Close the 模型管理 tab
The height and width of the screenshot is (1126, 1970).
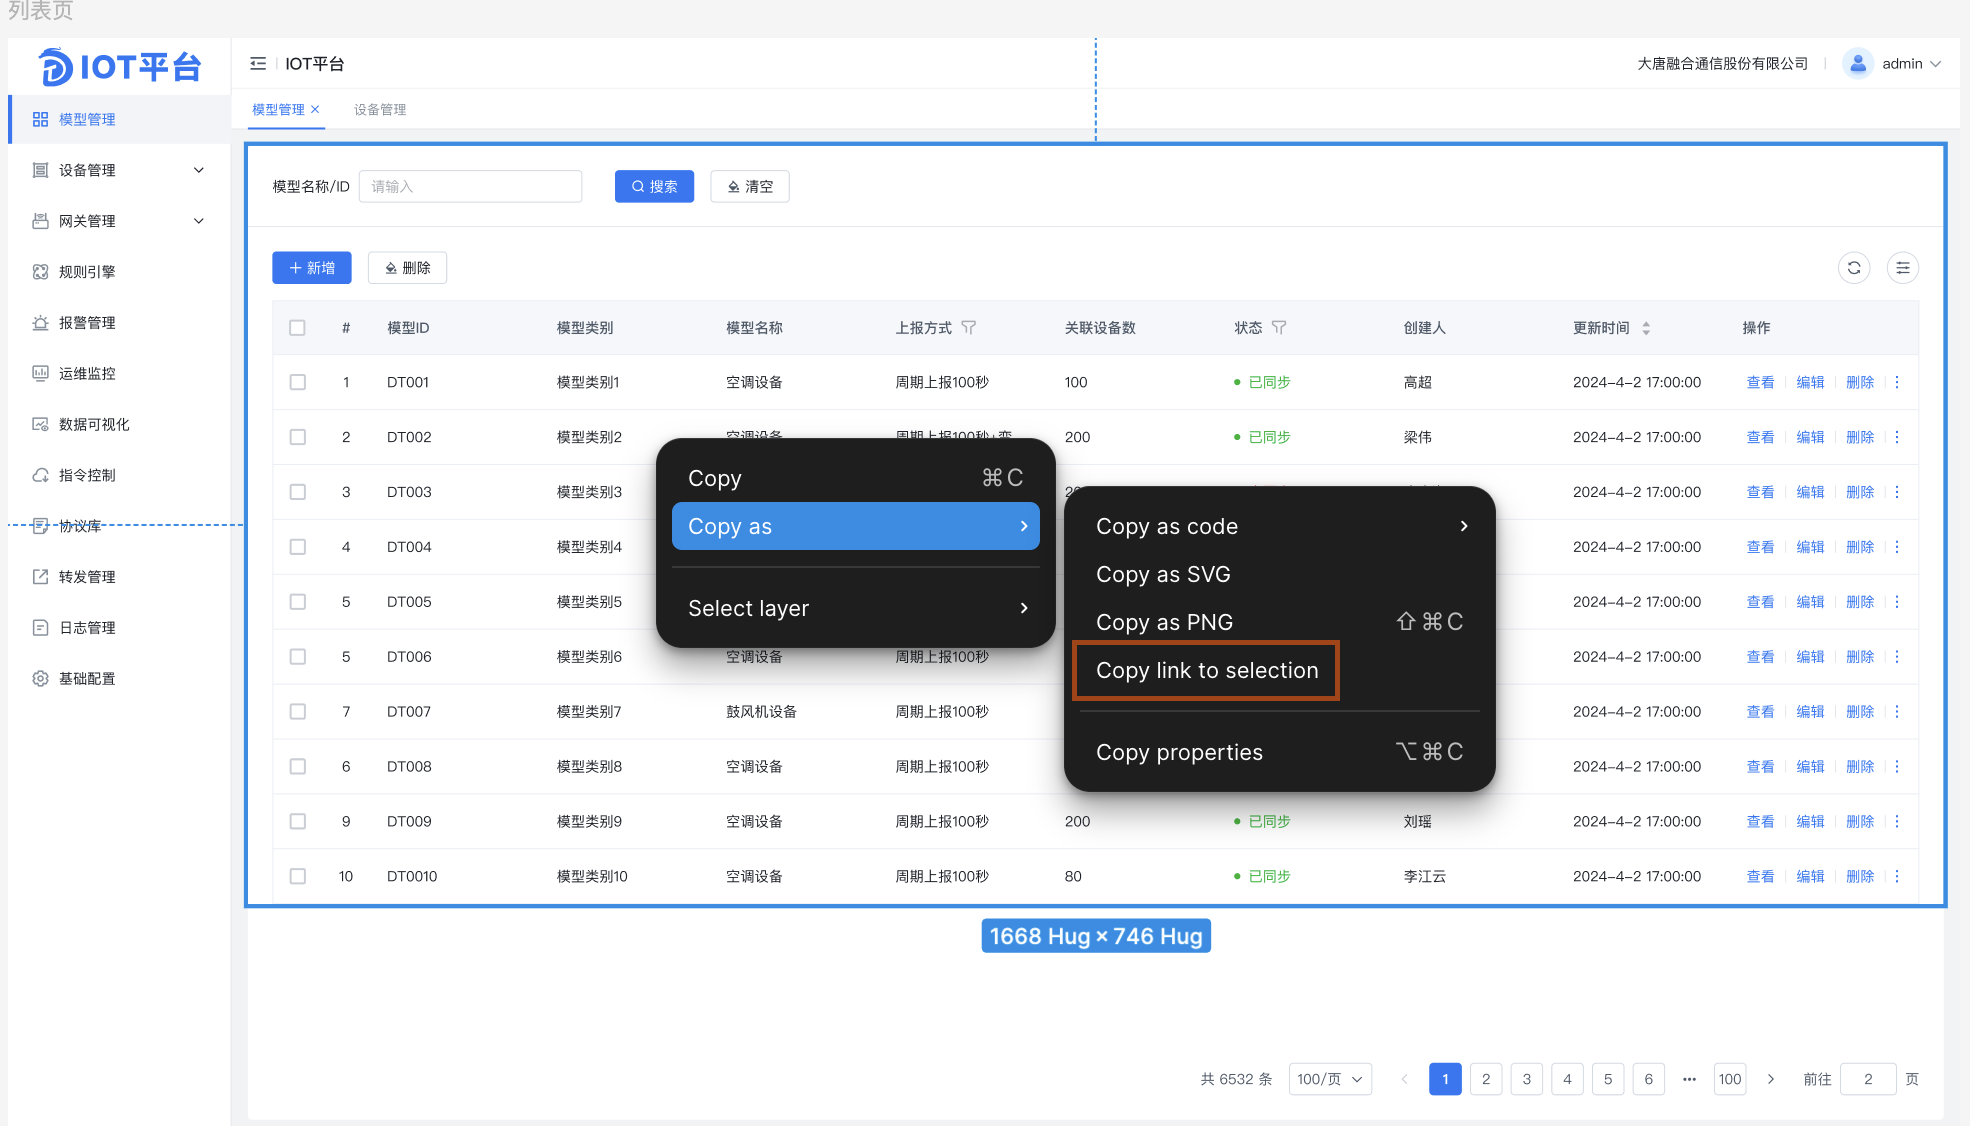315,110
